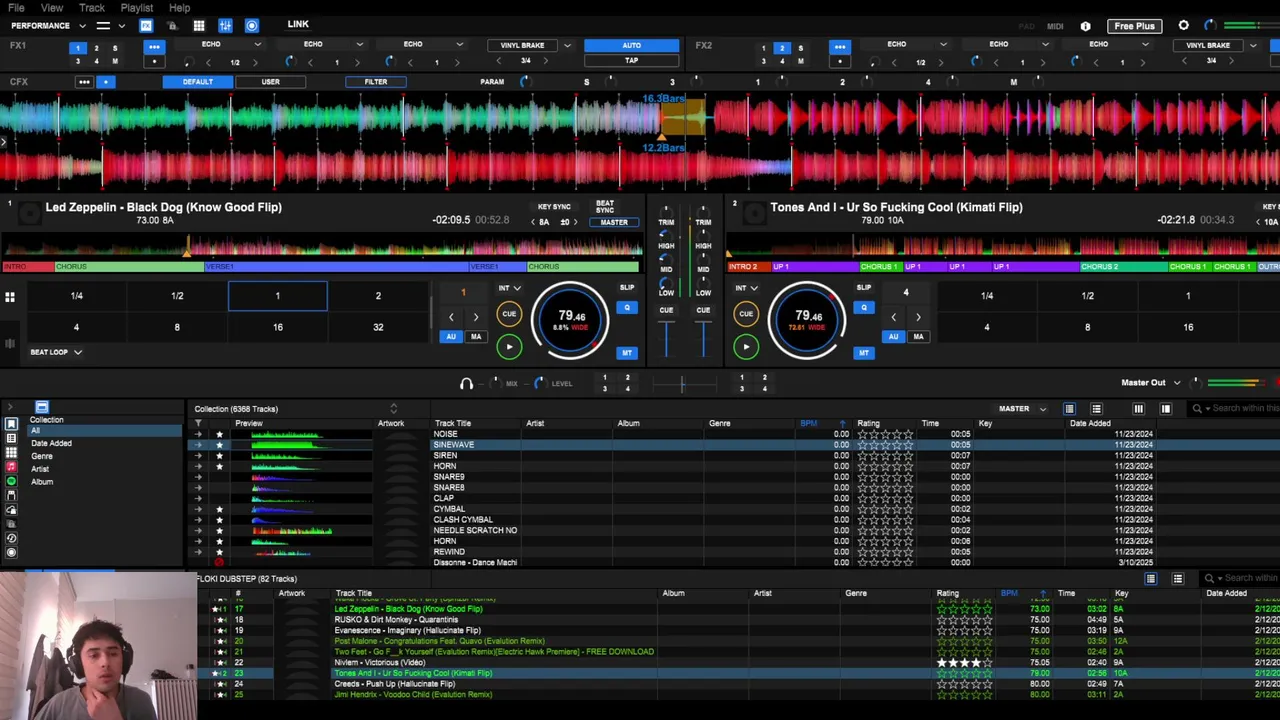Toggle the mixer panel icon in toolbar
Image resolution: width=1280 pixels, height=720 pixels.
225,25
